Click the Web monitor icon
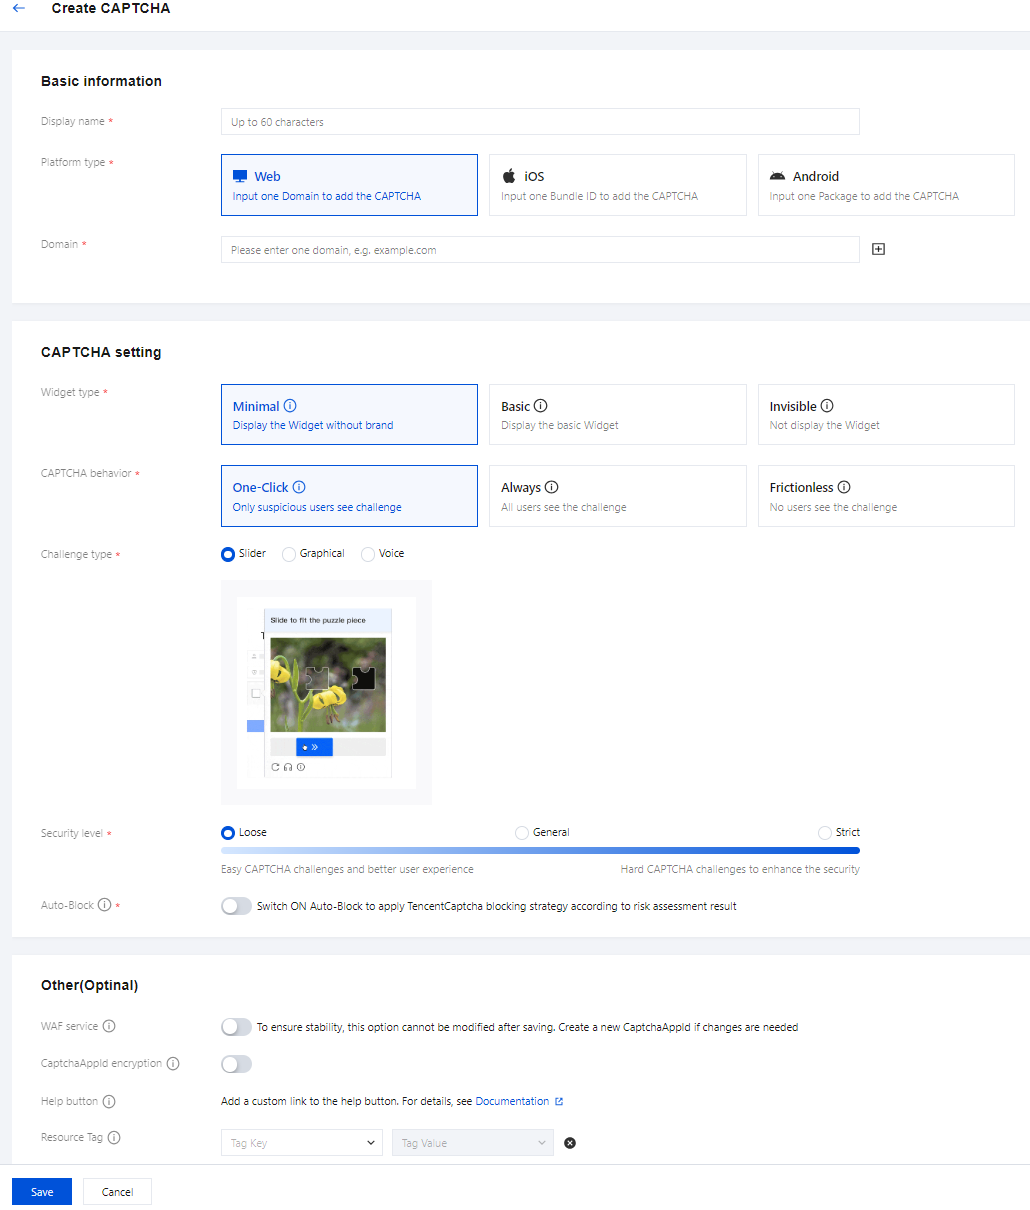1030x1210 pixels. 240,176
